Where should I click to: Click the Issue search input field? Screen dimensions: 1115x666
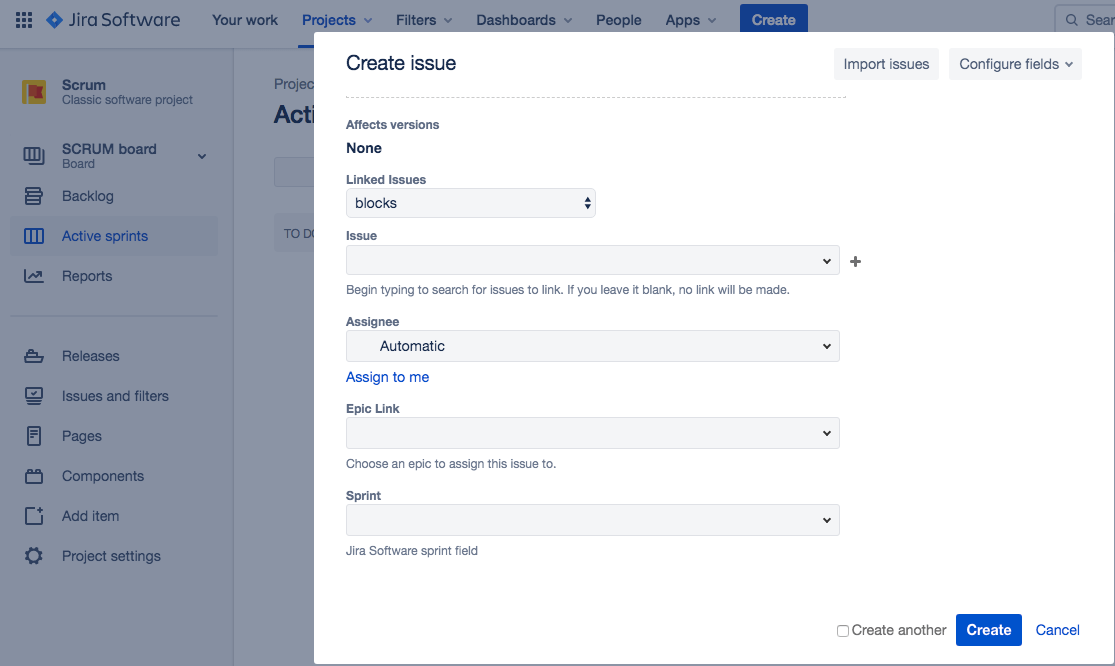(582, 261)
